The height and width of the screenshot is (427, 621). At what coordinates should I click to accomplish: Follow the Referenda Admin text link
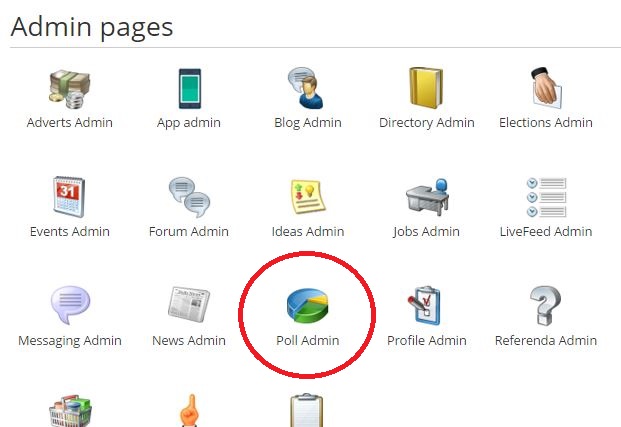tap(546, 340)
